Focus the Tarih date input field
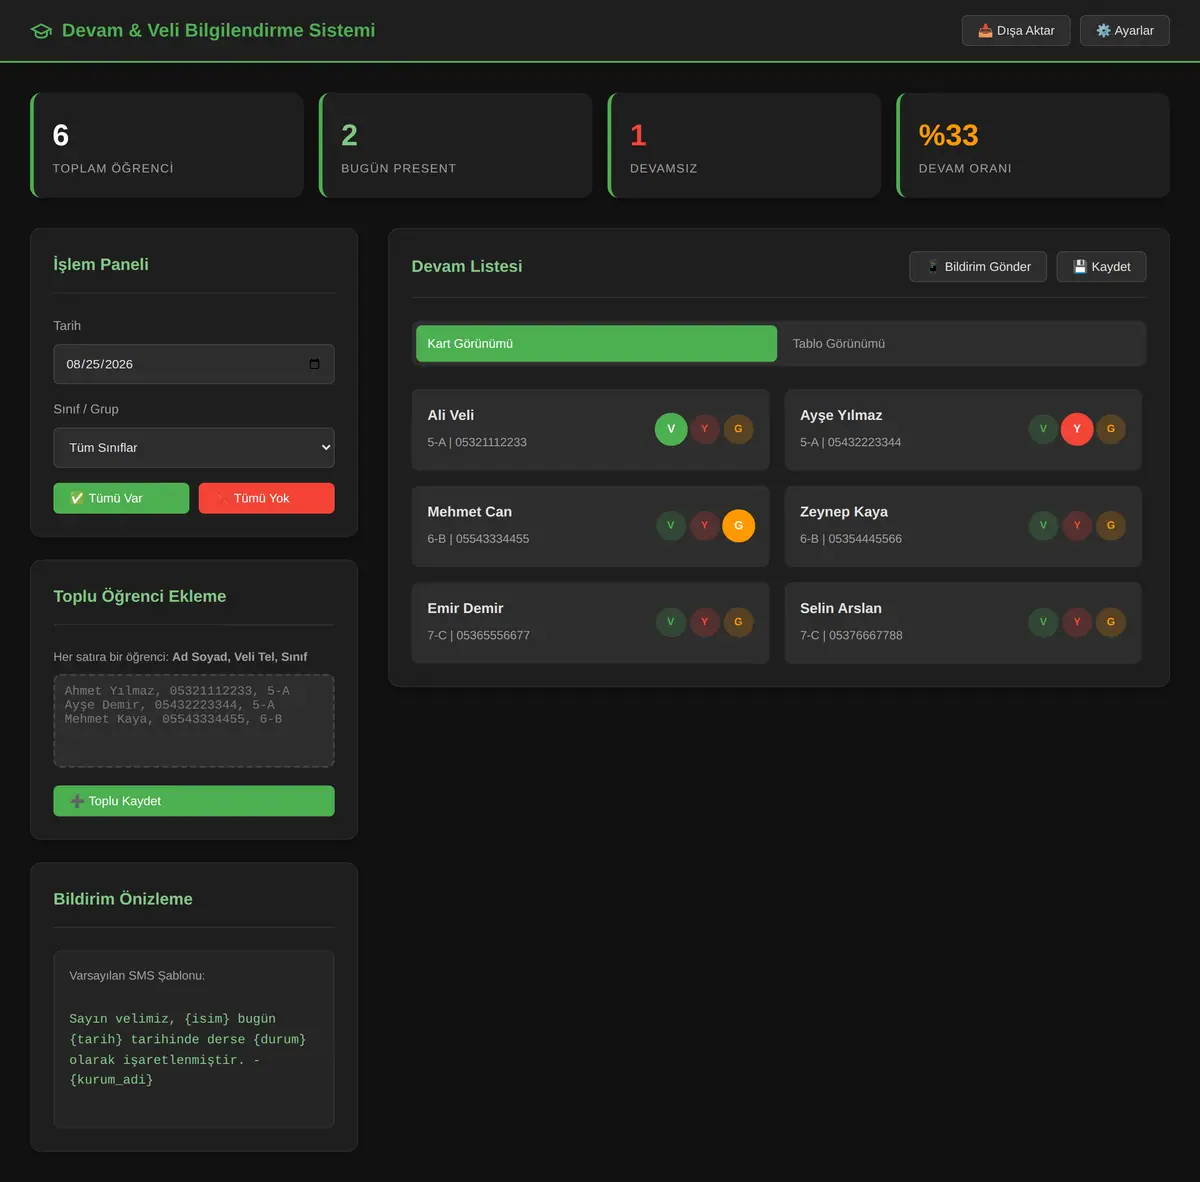Screen dimensions: 1200x1182 coord(194,364)
